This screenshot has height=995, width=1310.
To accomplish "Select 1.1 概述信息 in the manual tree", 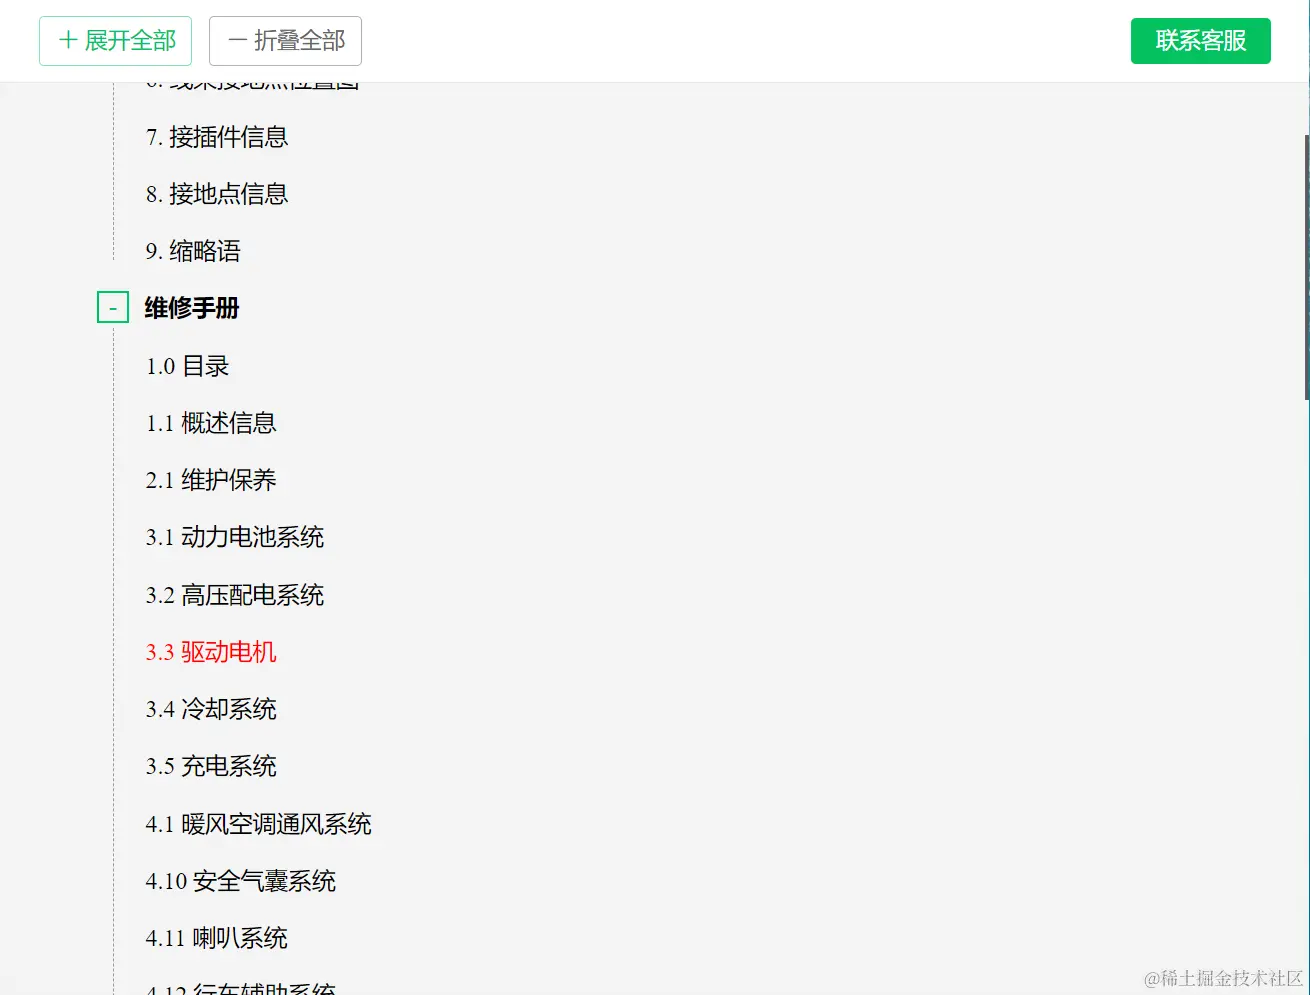I will (211, 423).
